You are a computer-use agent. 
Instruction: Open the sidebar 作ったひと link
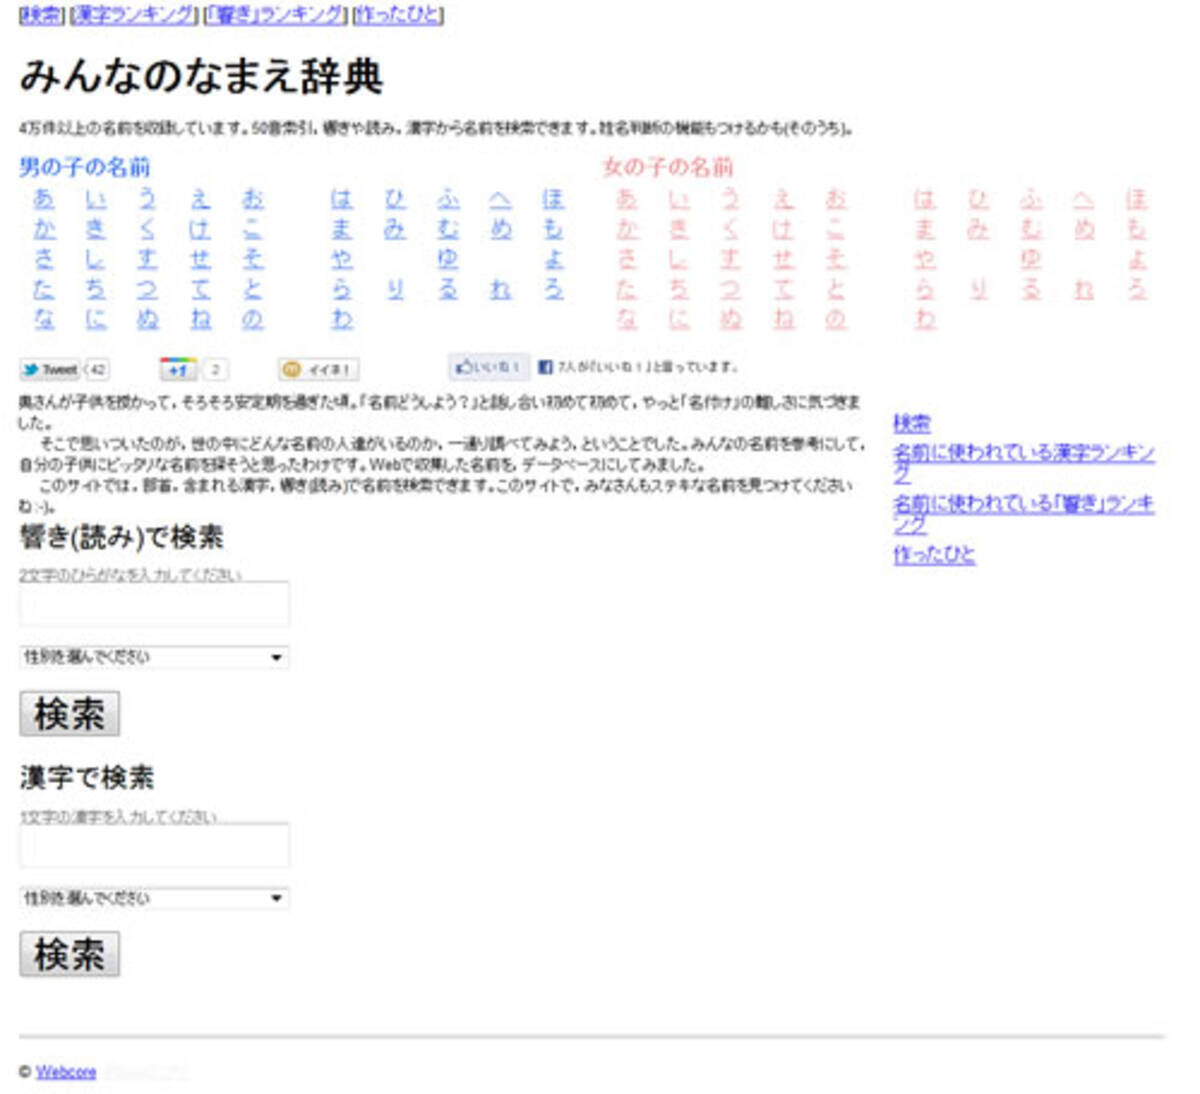tap(934, 554)
